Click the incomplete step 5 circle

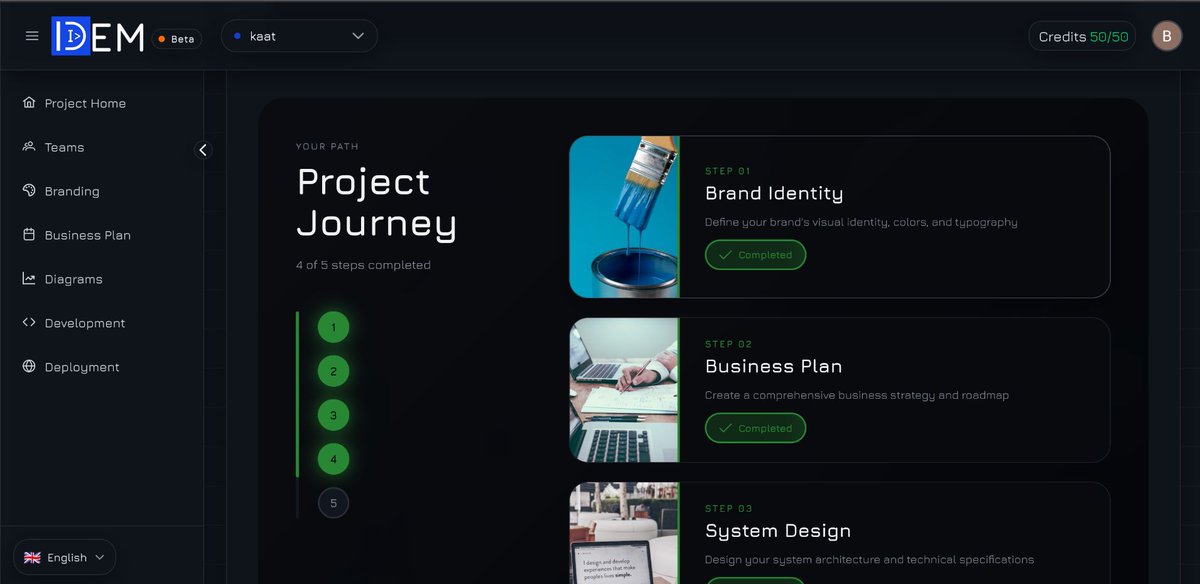click(333, 503)
